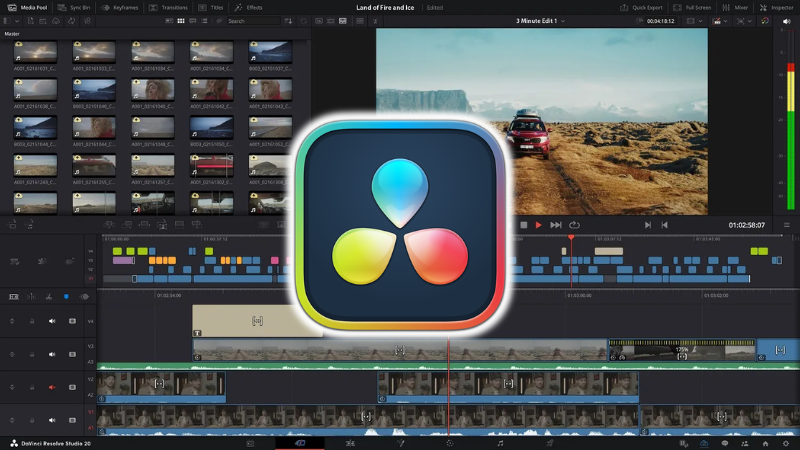Switch to the Titles tab
The width and height of the screenshot is (800, 450).
[x=211, y=8]
